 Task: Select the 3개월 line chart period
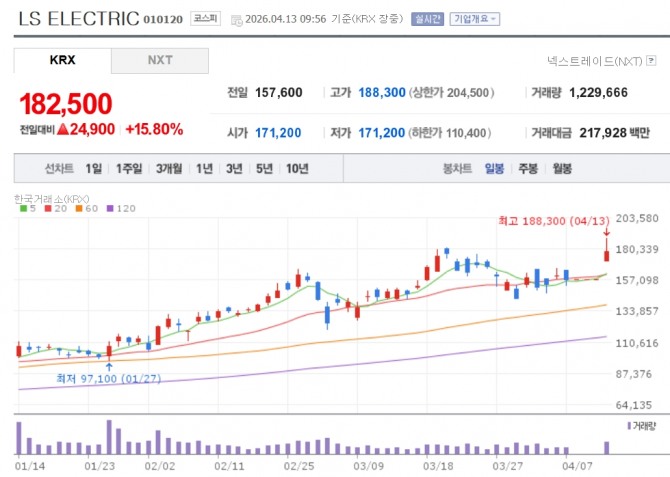(x=169, y=169)
